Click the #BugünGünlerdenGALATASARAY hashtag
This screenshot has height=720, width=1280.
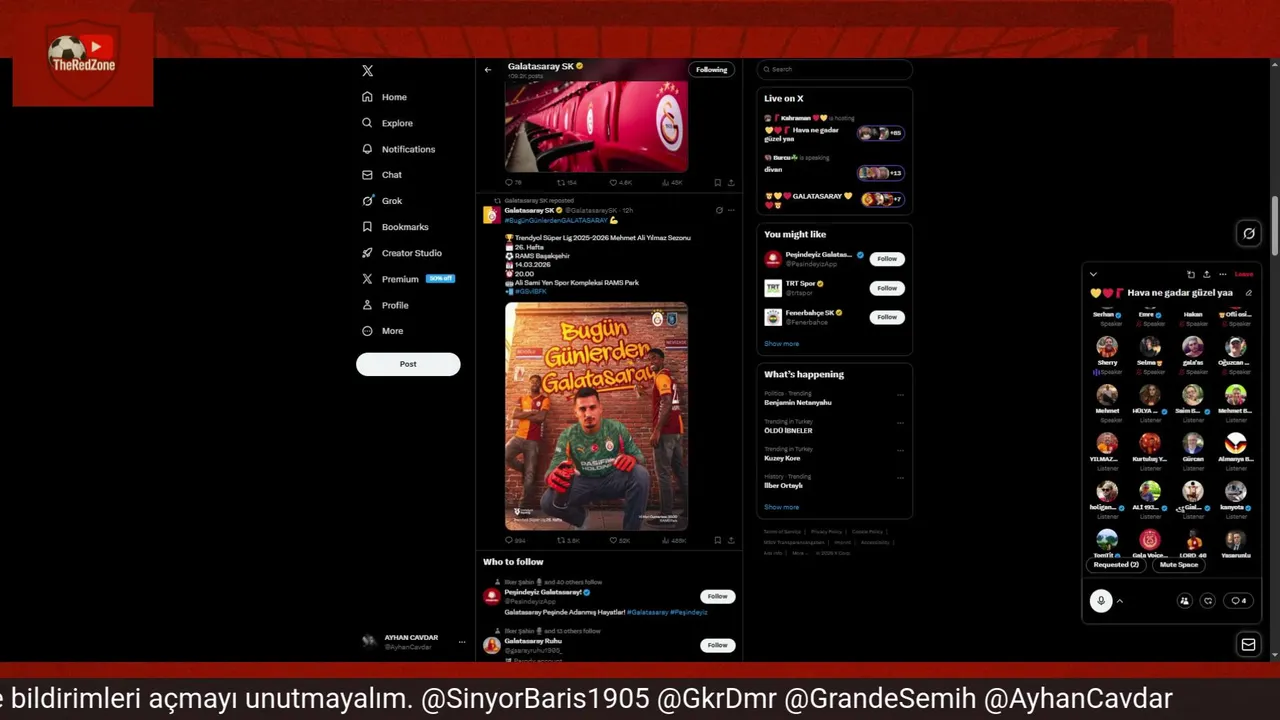556,220
